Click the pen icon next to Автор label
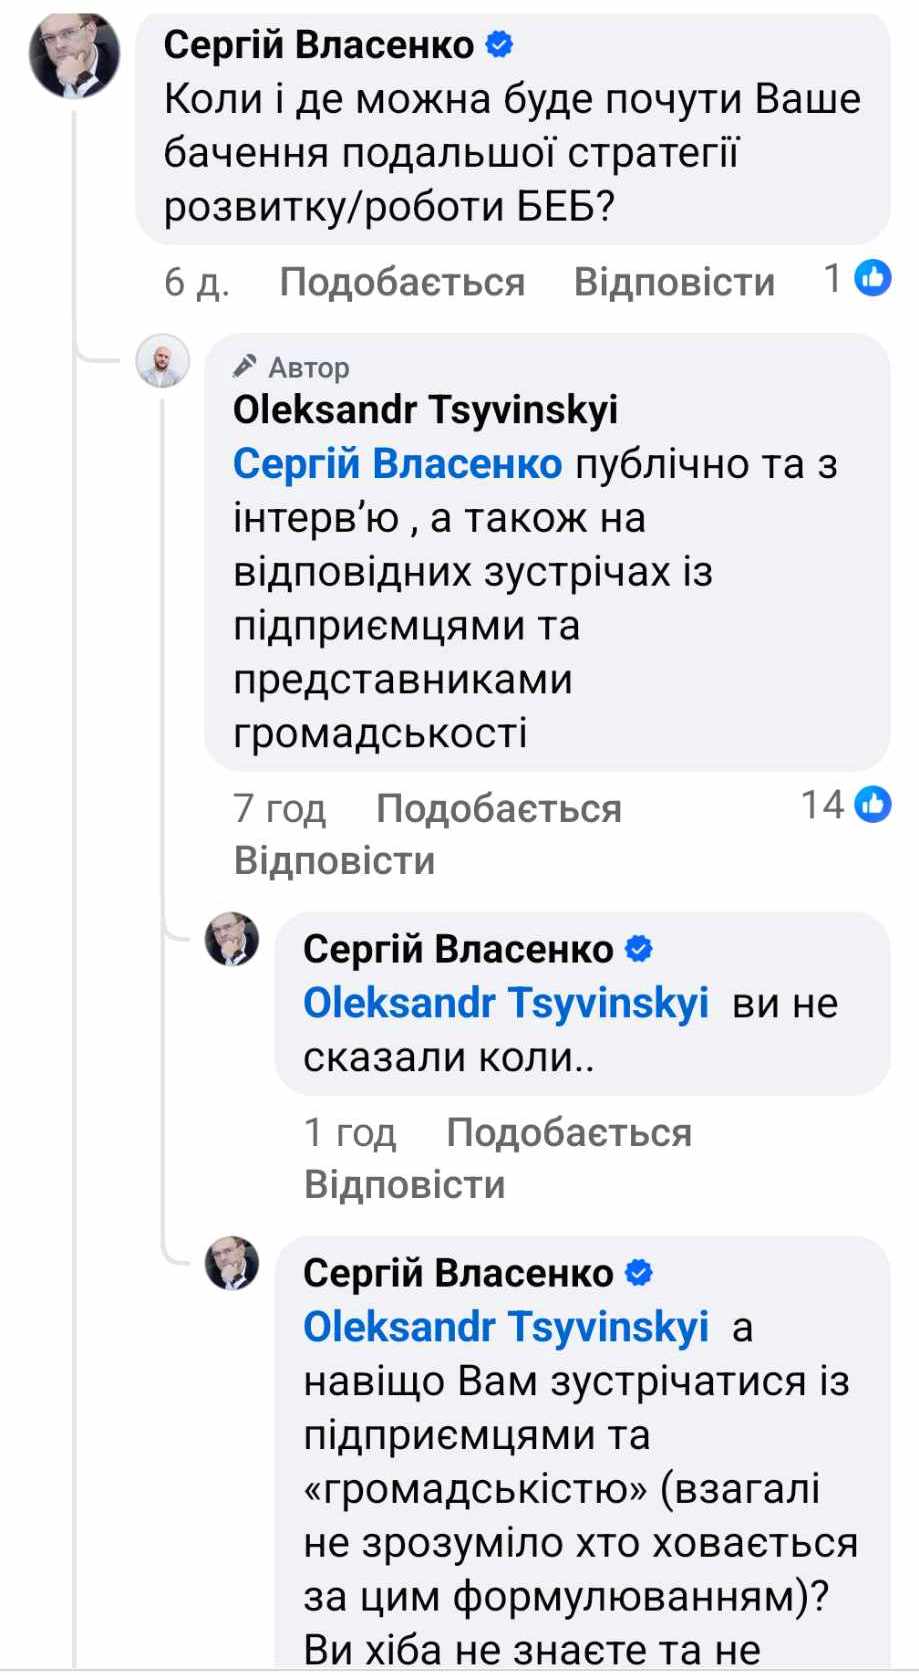 point(245,367)
